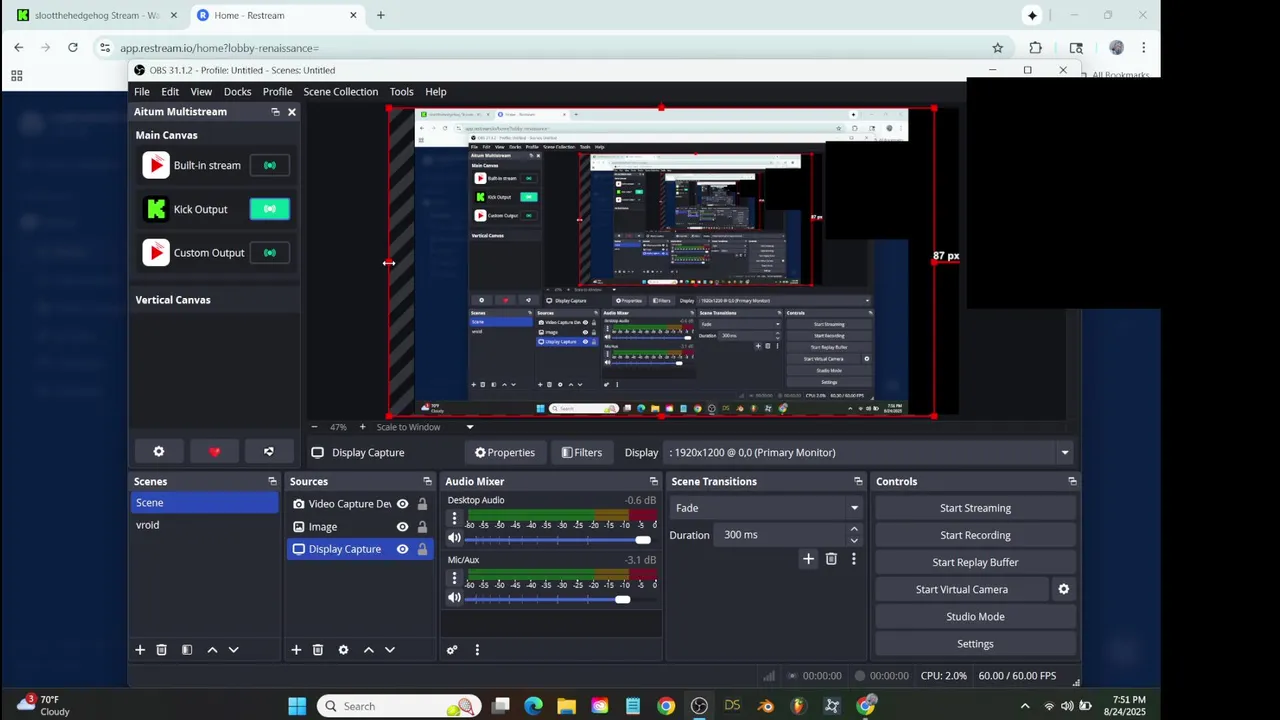
Task: Click the Duration 300 ms field
Action: (780, 535)
